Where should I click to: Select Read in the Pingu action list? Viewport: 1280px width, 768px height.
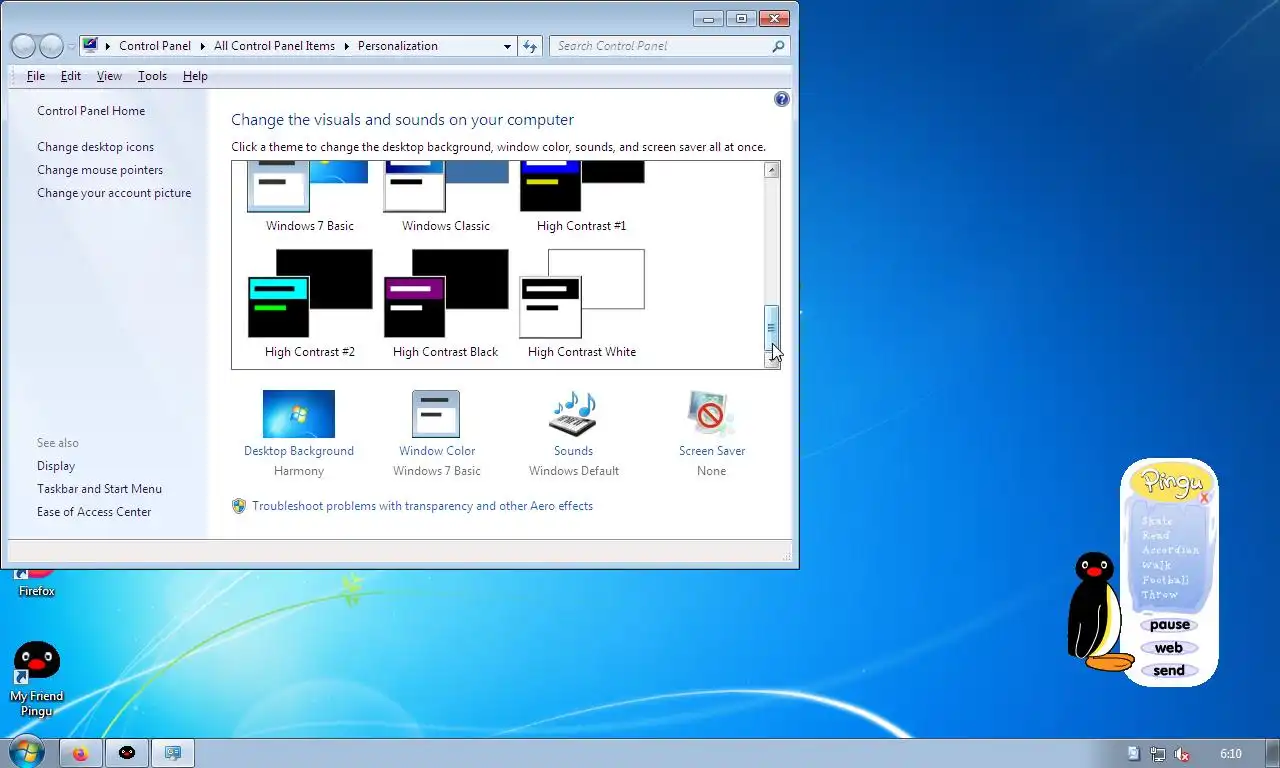coord(1155,536)
